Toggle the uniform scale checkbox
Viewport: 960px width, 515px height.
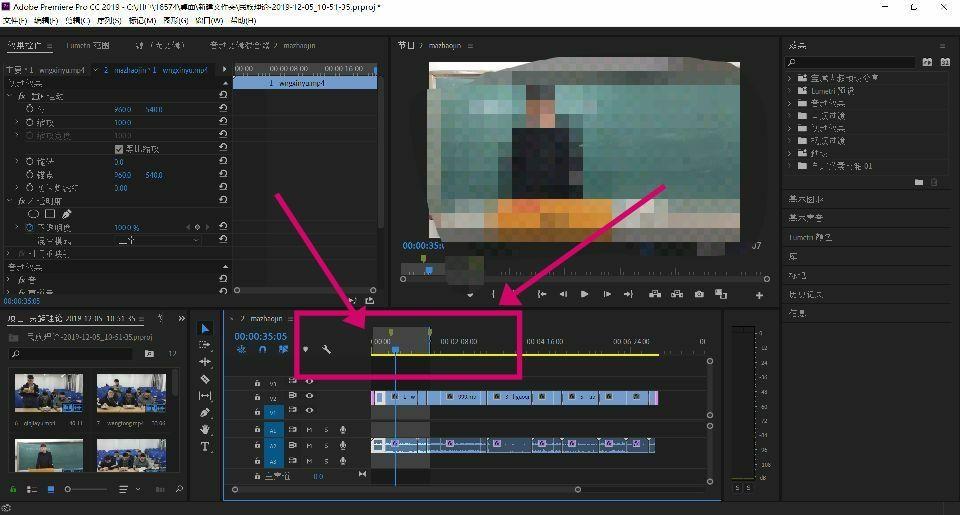[119, 149]
